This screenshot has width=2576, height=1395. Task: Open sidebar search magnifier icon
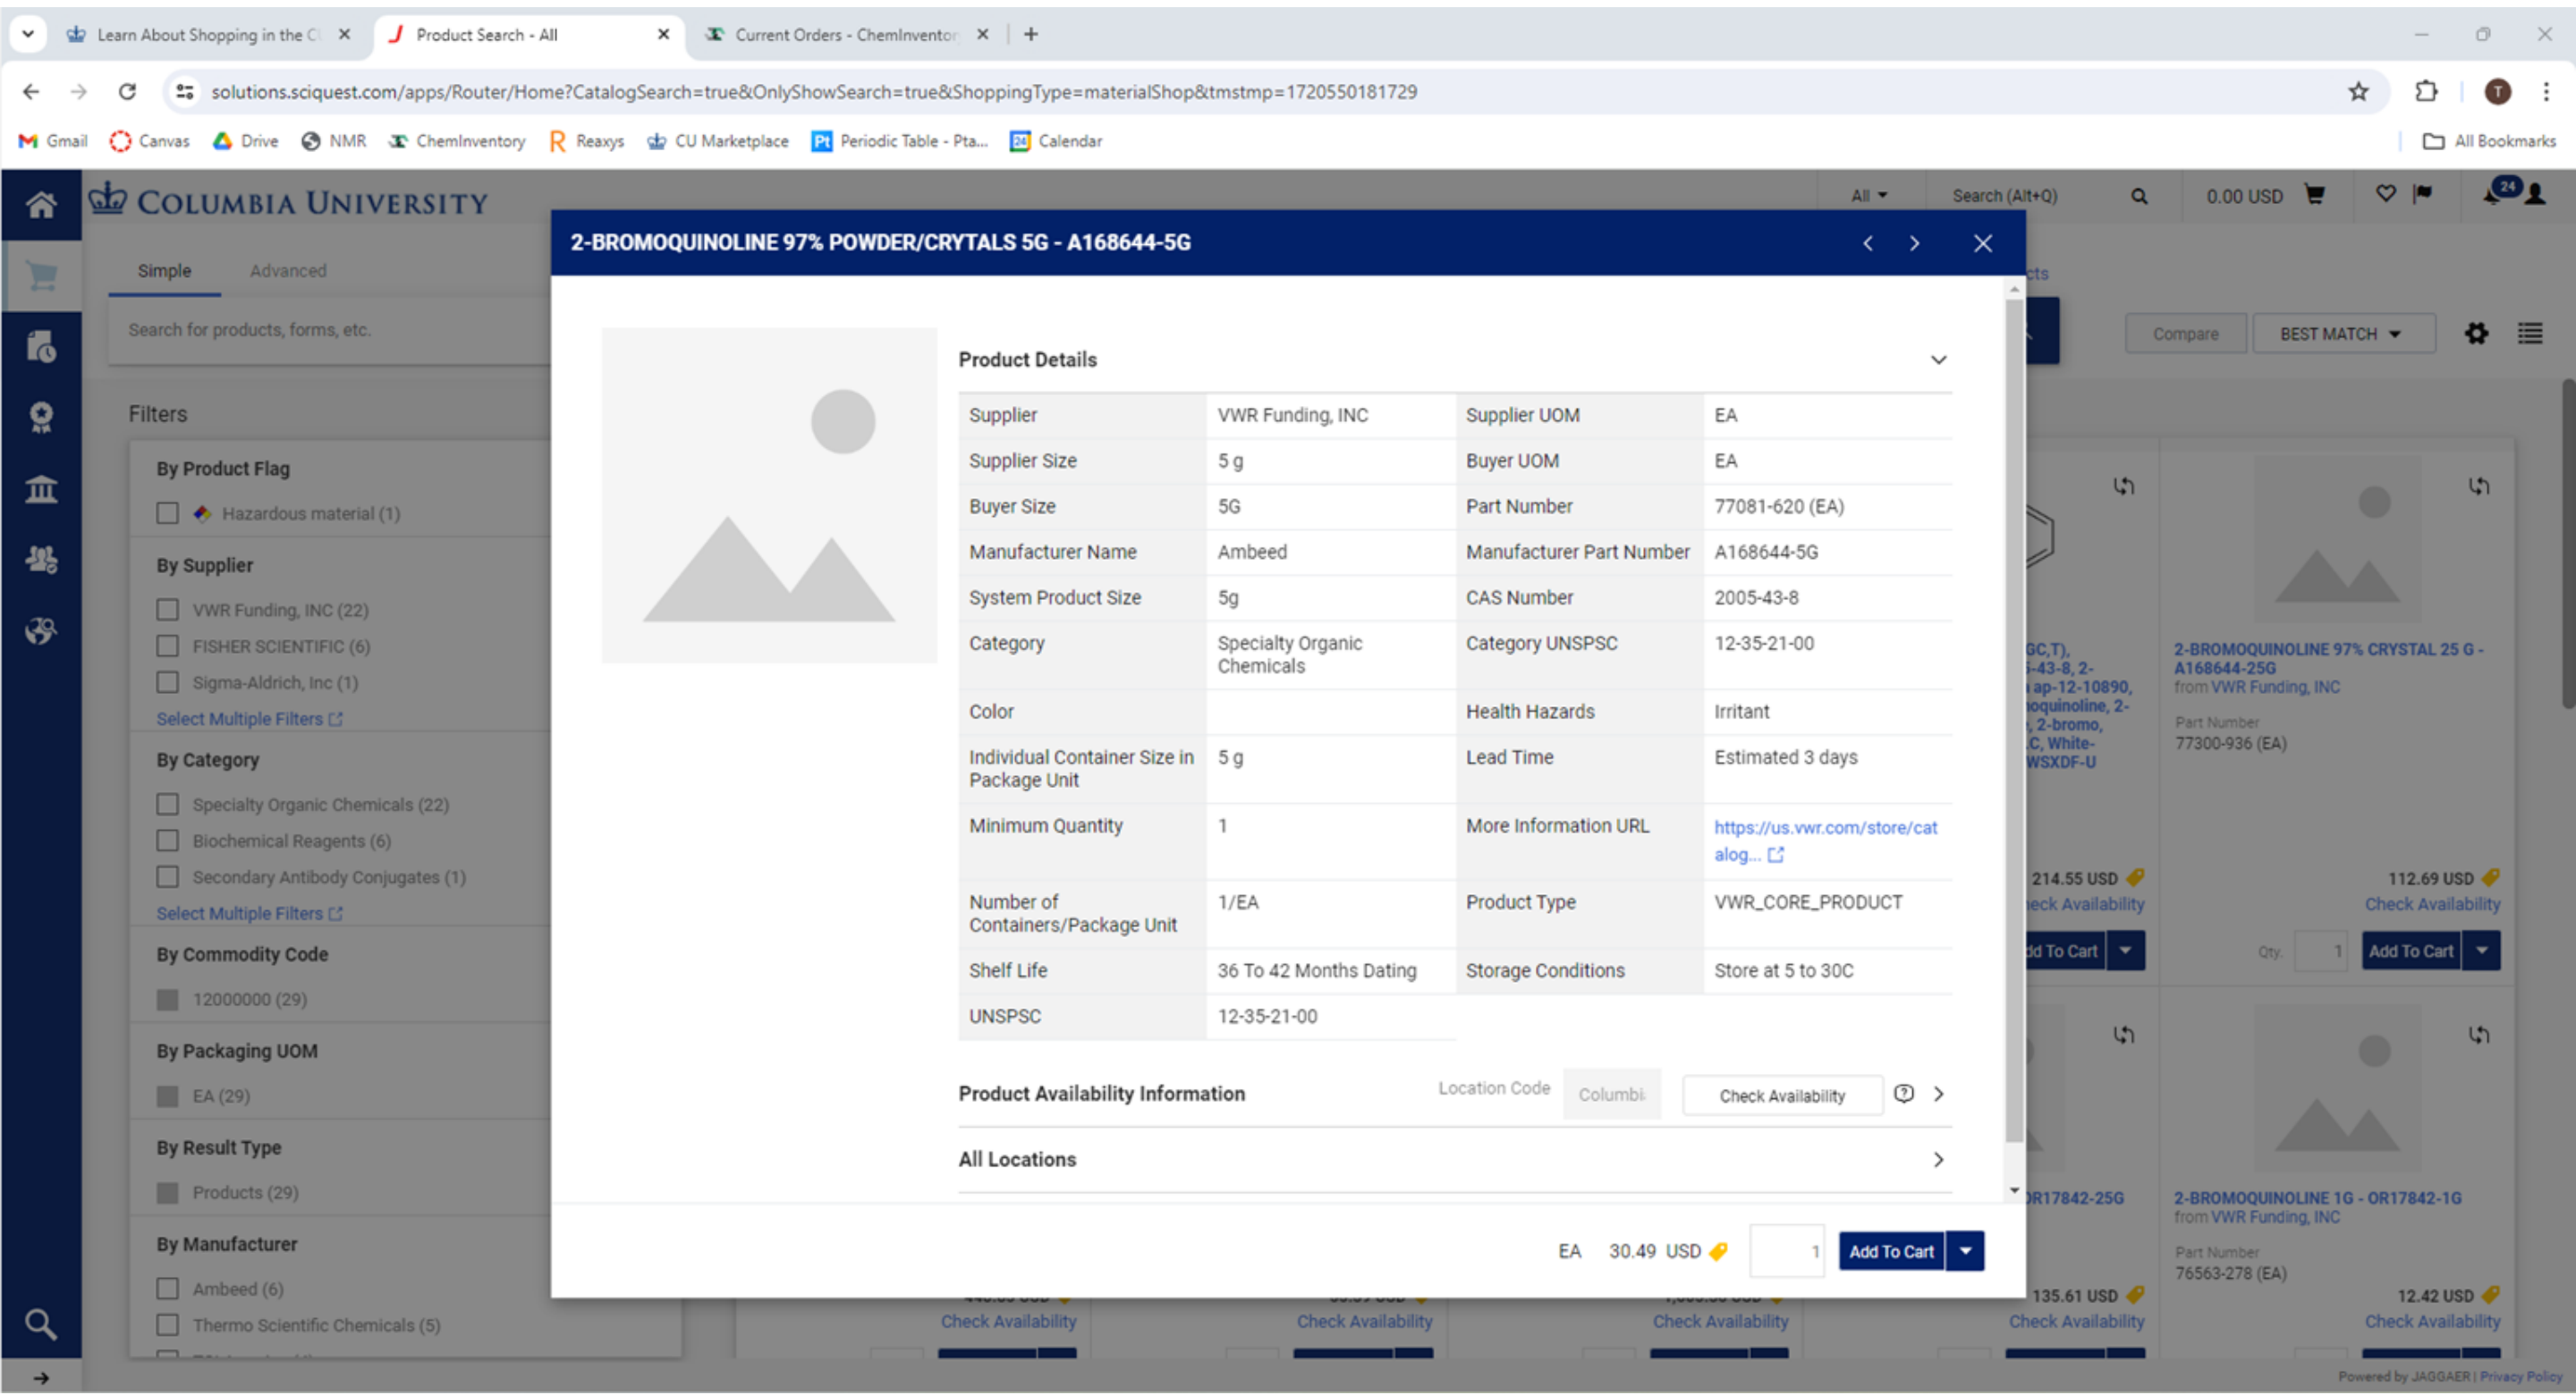pos(41,1324)
